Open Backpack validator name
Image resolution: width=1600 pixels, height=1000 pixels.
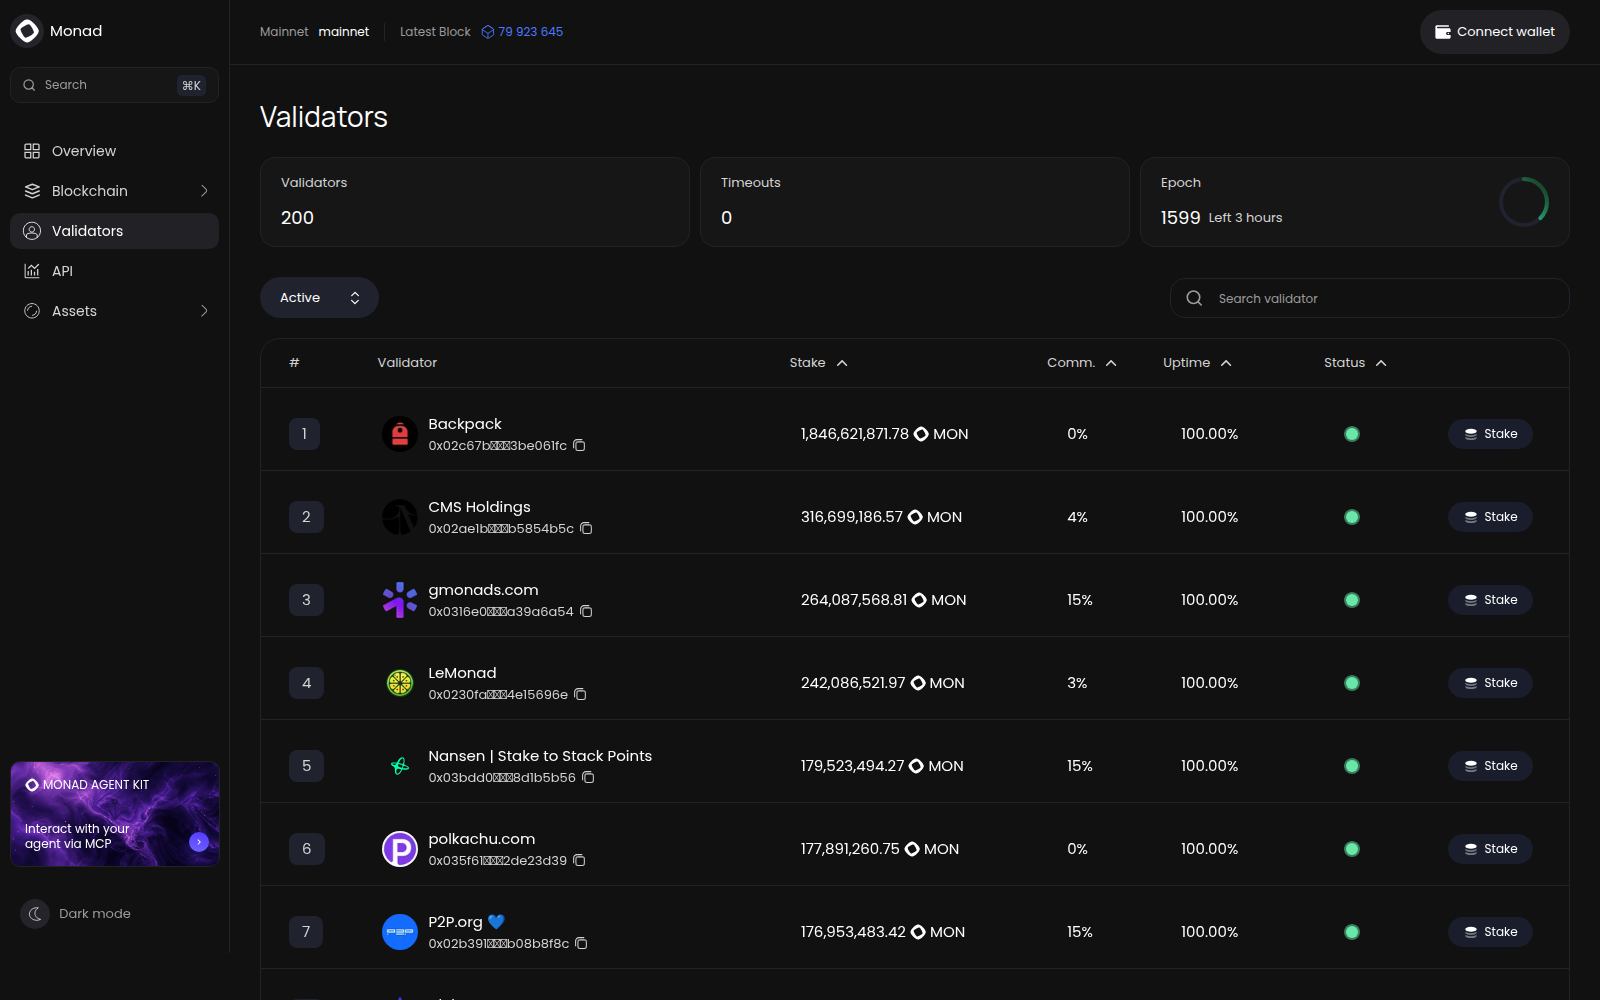pos(465,424)
